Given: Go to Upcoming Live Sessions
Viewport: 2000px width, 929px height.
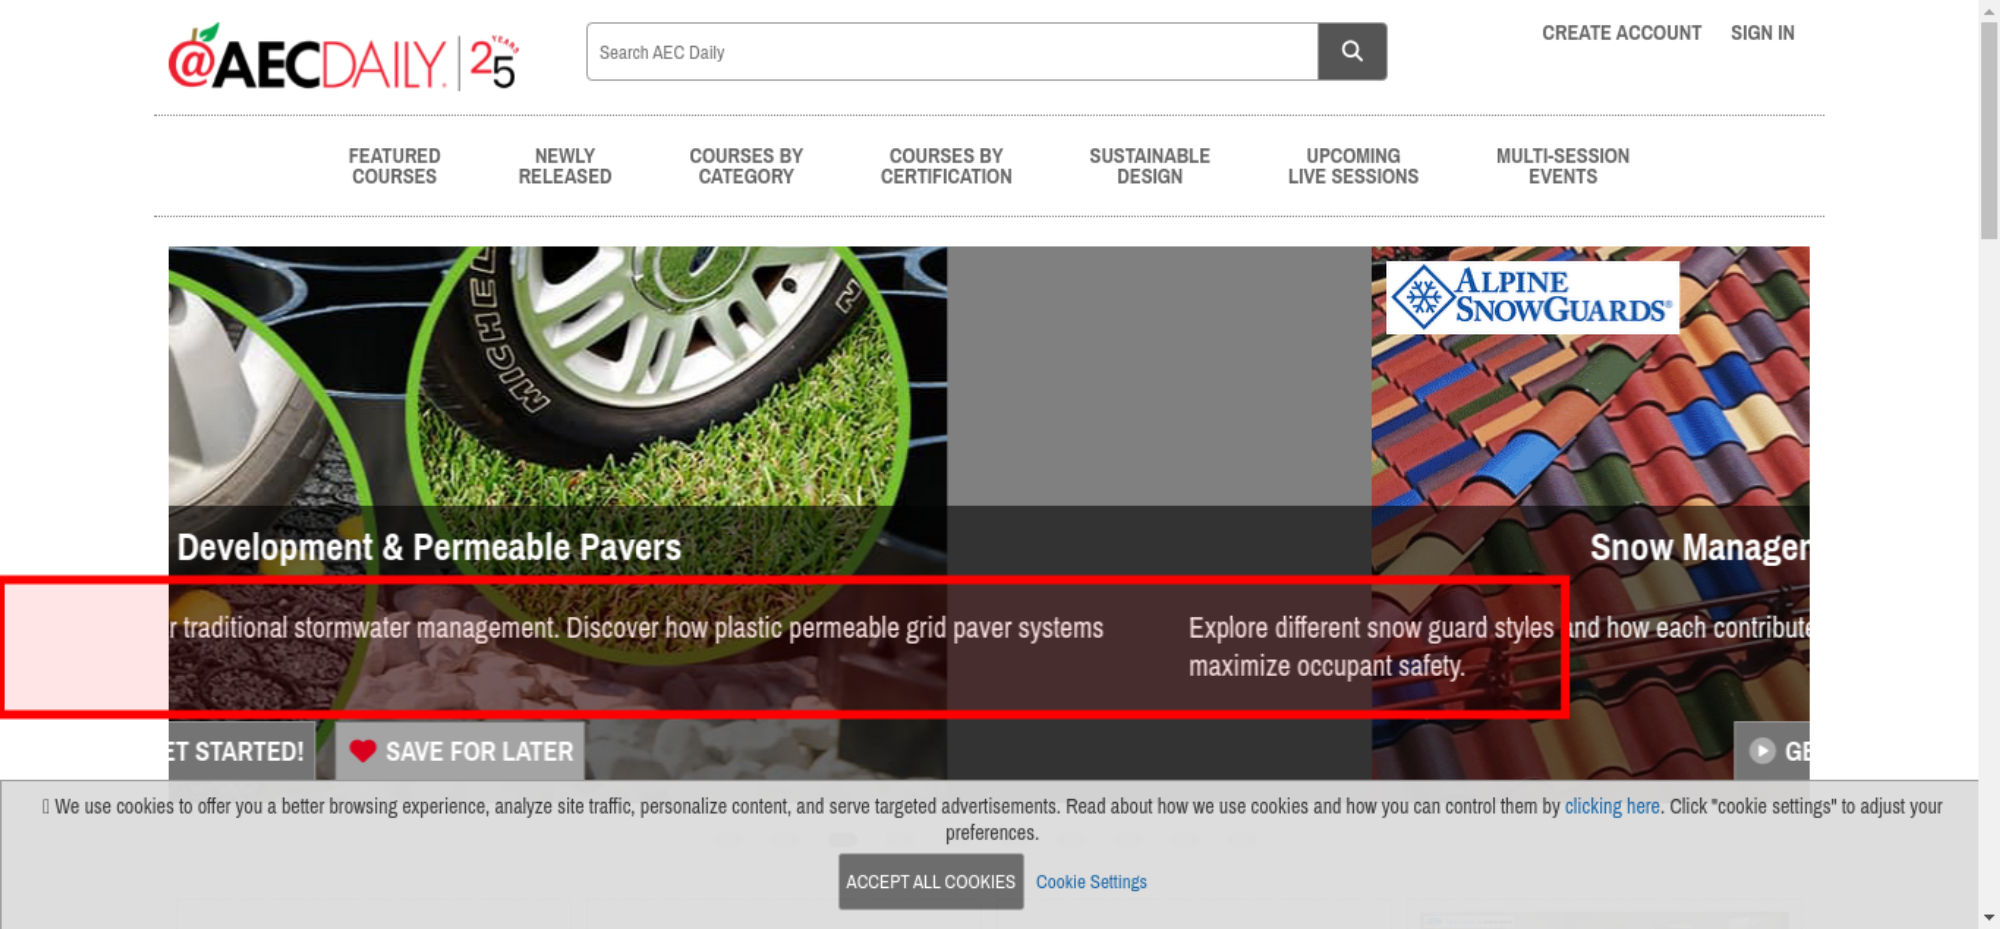Looking at the screenshot, I should click(1352, 166).
